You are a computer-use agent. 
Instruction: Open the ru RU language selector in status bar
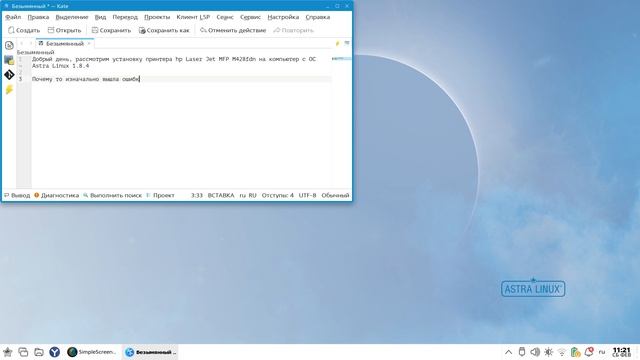pyautogui.click(x=248, y=196)
